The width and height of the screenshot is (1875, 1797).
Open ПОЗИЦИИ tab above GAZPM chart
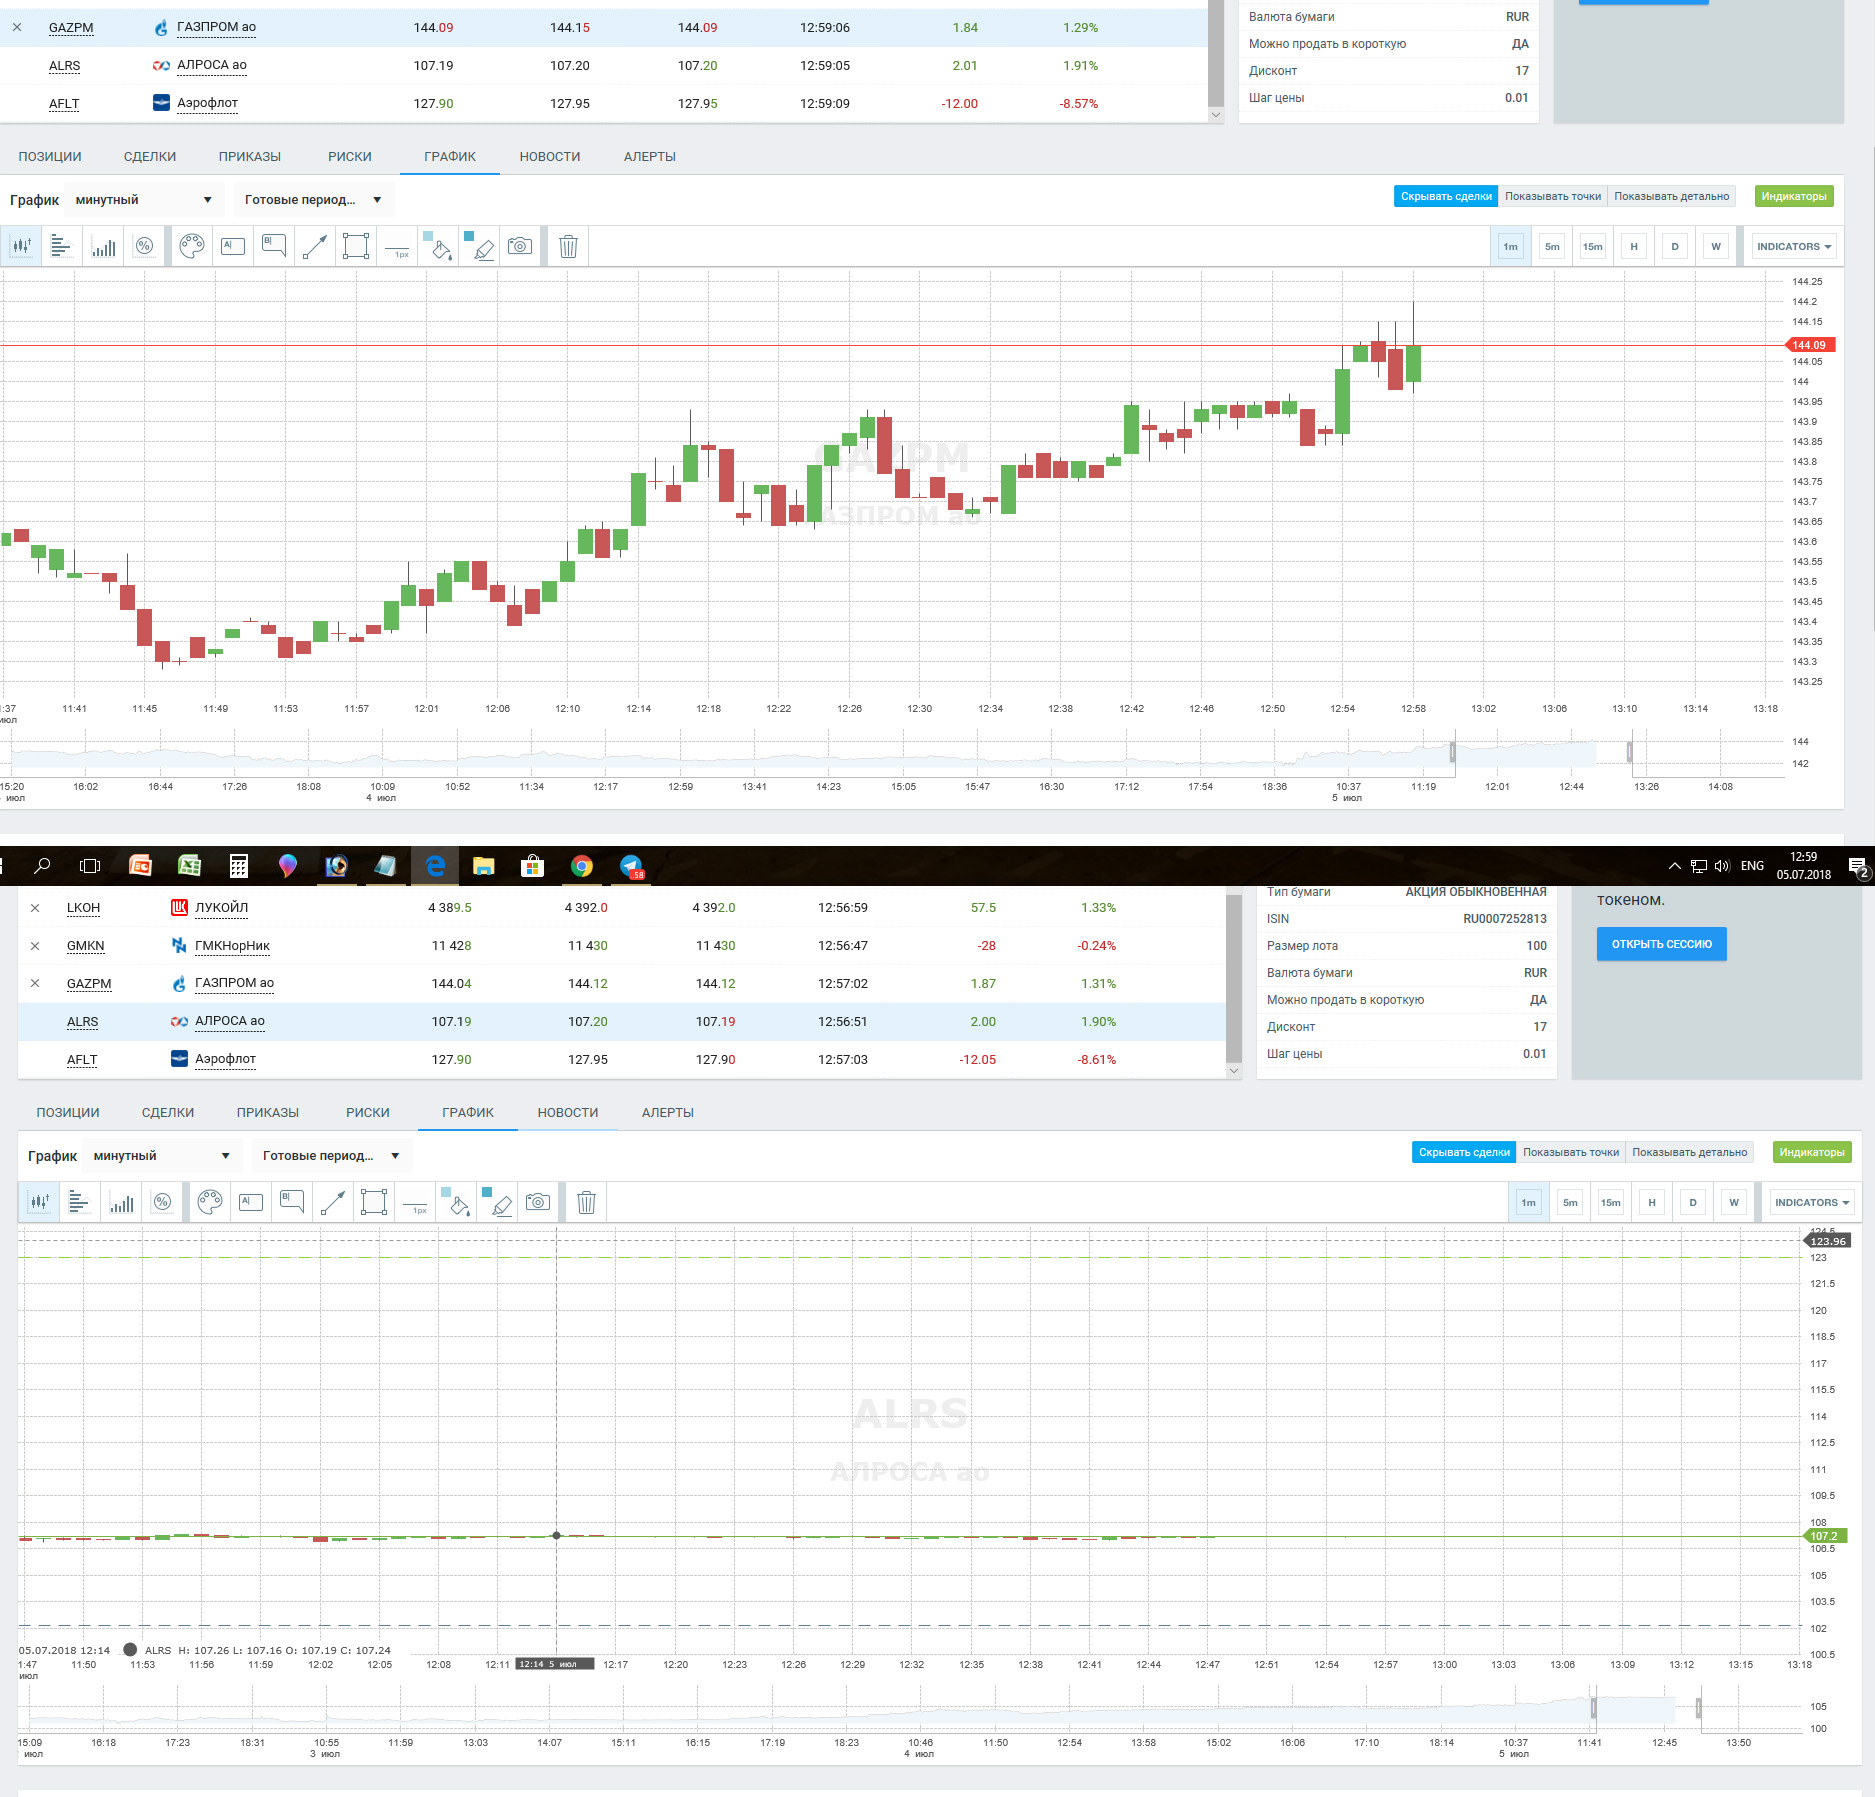pyautogui.click(x=50, y=157)
